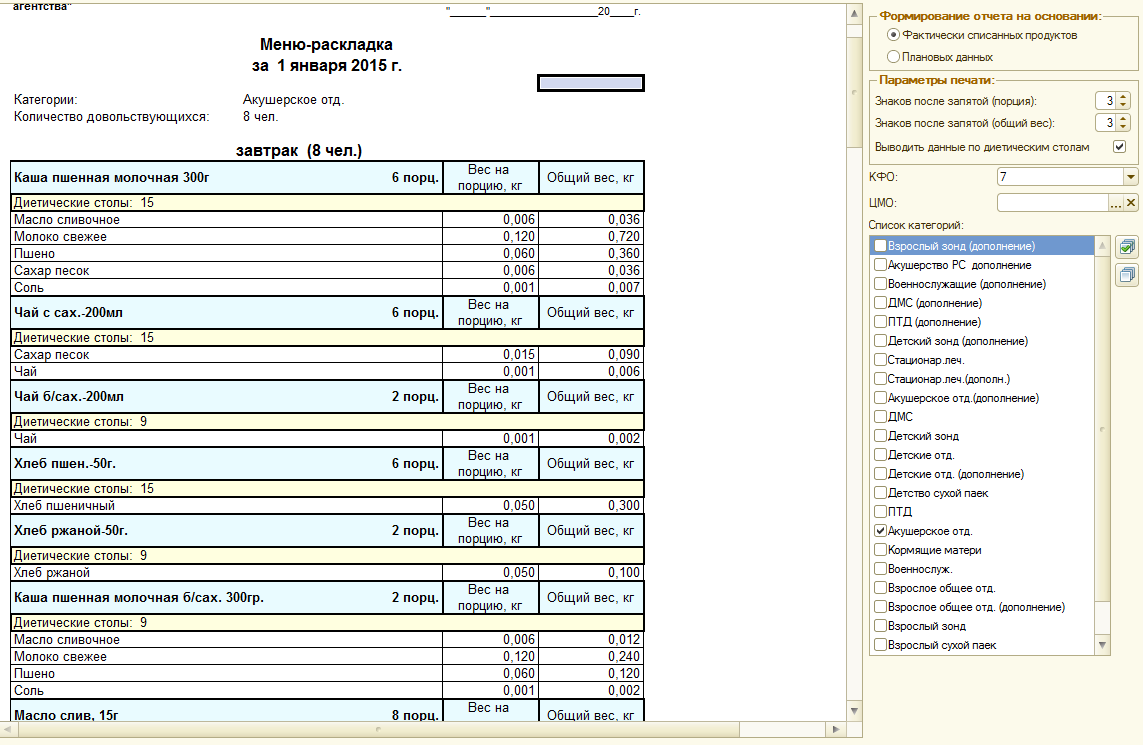The height and width of the screenshot is (745, 1143).
Task: Decrease decimal places for total weight
Action: pyautogui.click(x=1123, y=127)
